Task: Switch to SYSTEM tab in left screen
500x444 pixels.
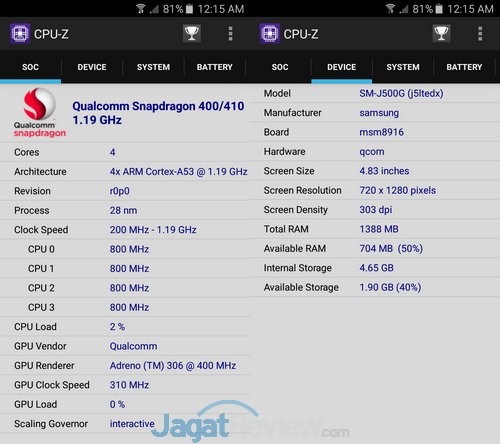Action: click(153, 67)
